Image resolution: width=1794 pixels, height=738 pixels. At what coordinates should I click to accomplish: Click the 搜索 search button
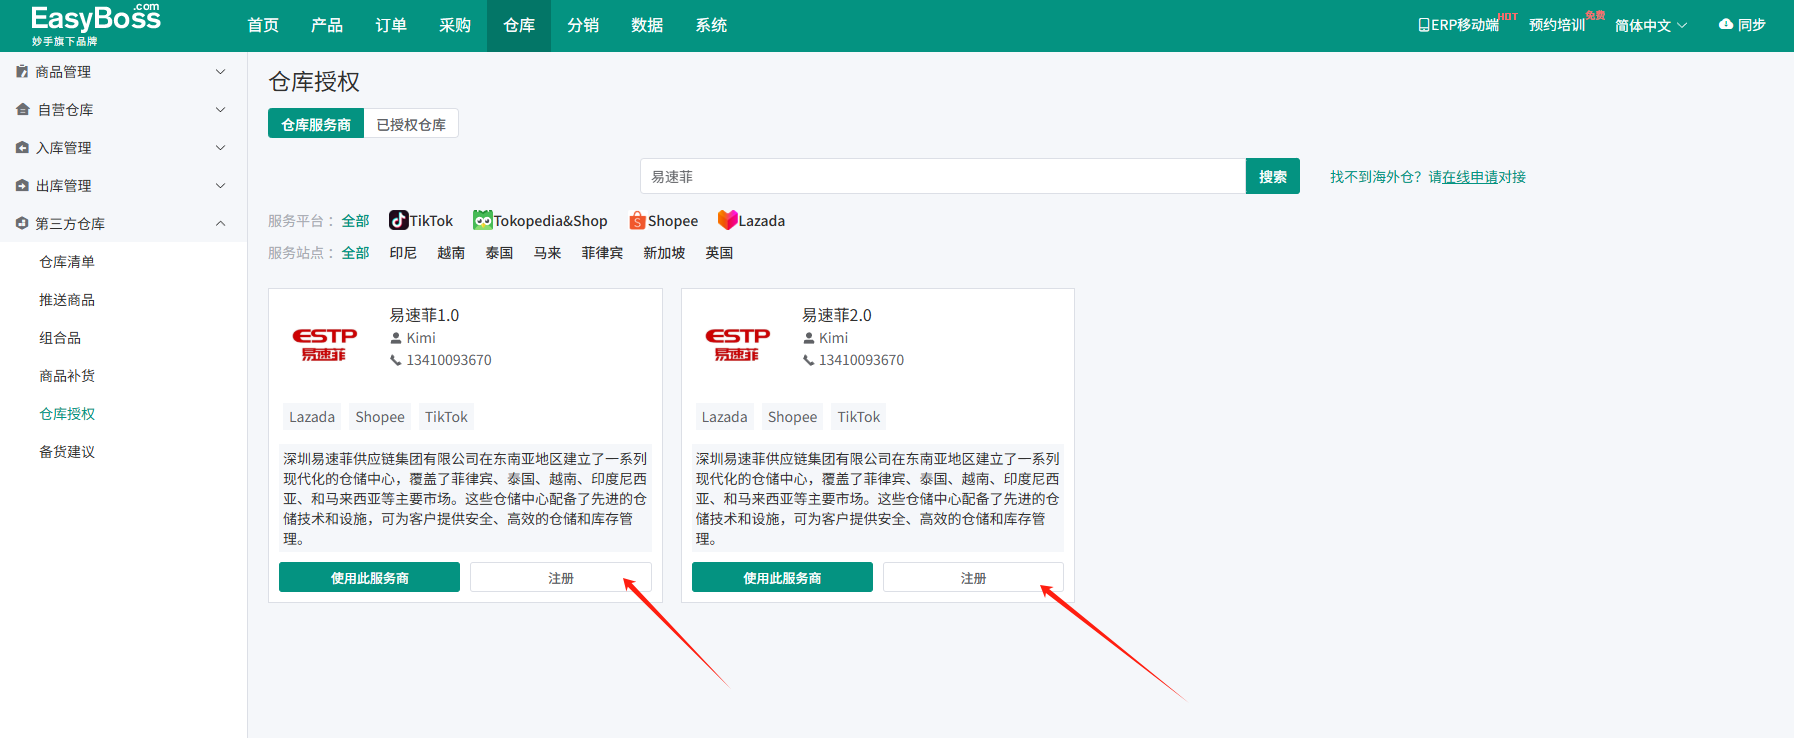coord(1273,176)
